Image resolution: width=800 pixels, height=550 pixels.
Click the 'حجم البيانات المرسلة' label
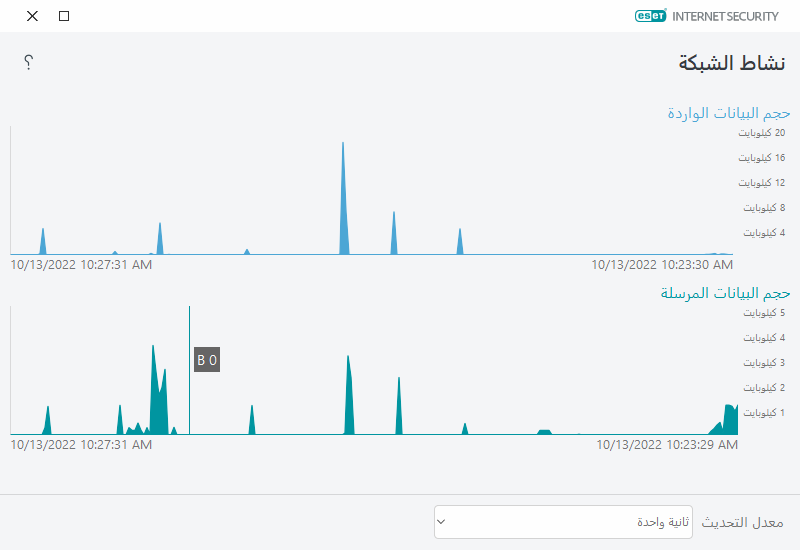tap(726, 293)
